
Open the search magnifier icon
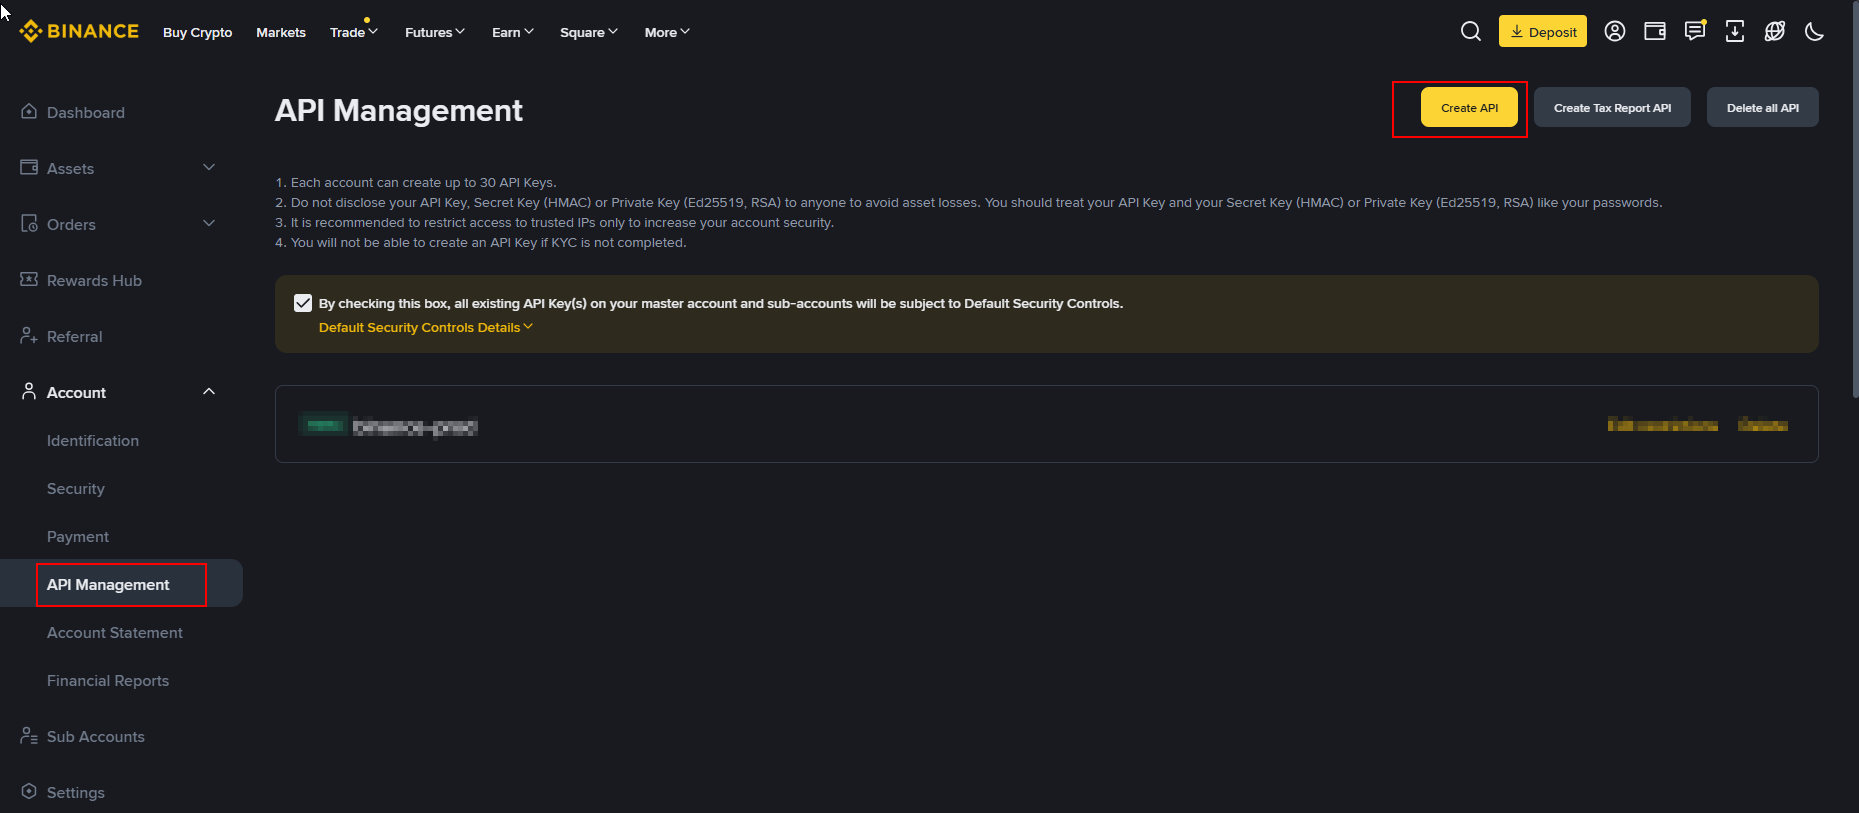[x=1470, y=32]
